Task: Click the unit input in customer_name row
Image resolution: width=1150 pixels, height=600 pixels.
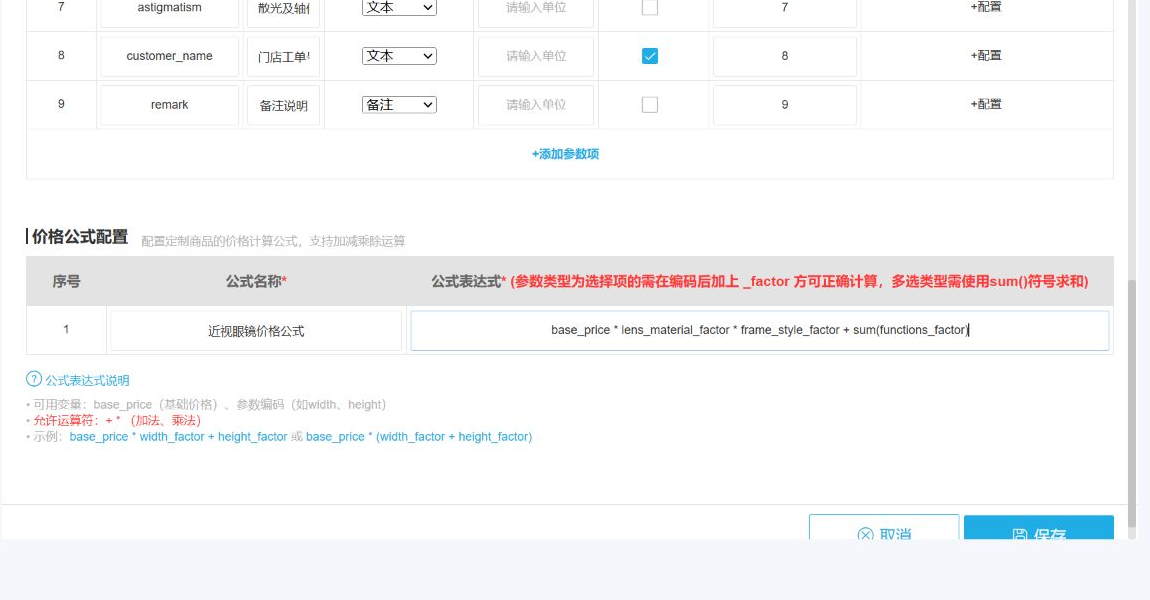Action: [536, 56]
